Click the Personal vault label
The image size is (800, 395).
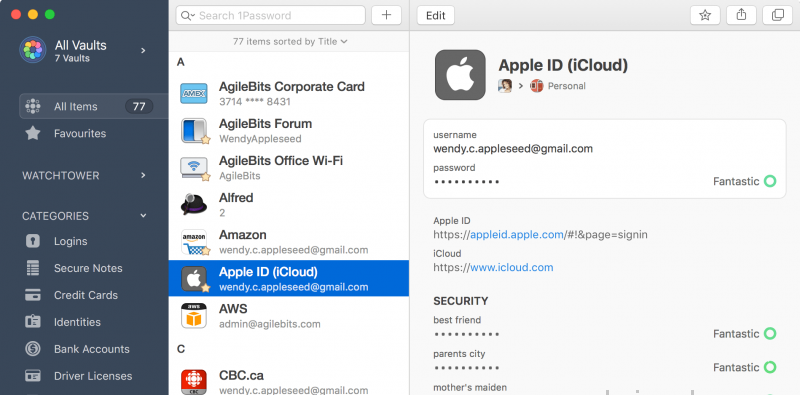tap(566, 86)
